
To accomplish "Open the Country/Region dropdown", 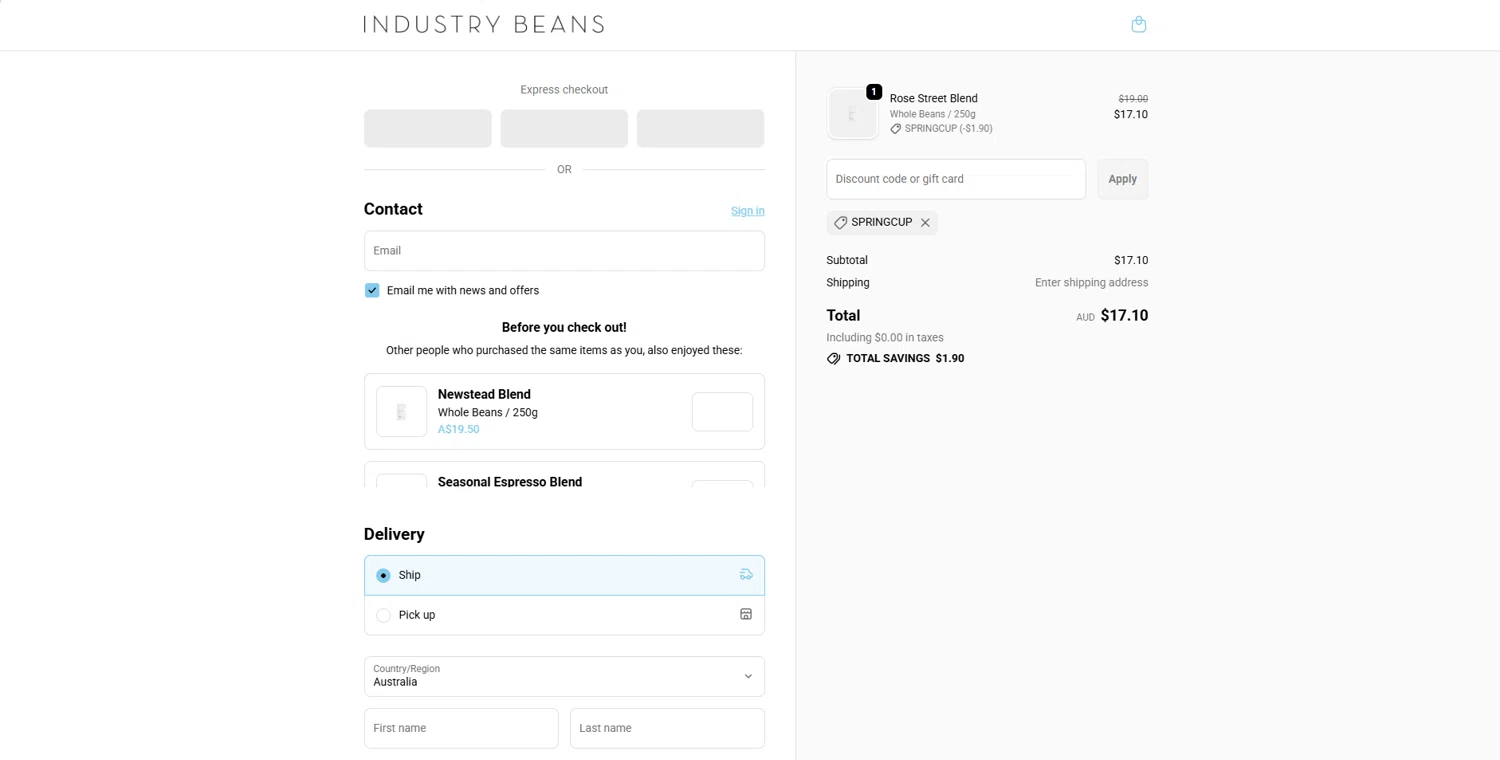I will click(x=564, y=676).
